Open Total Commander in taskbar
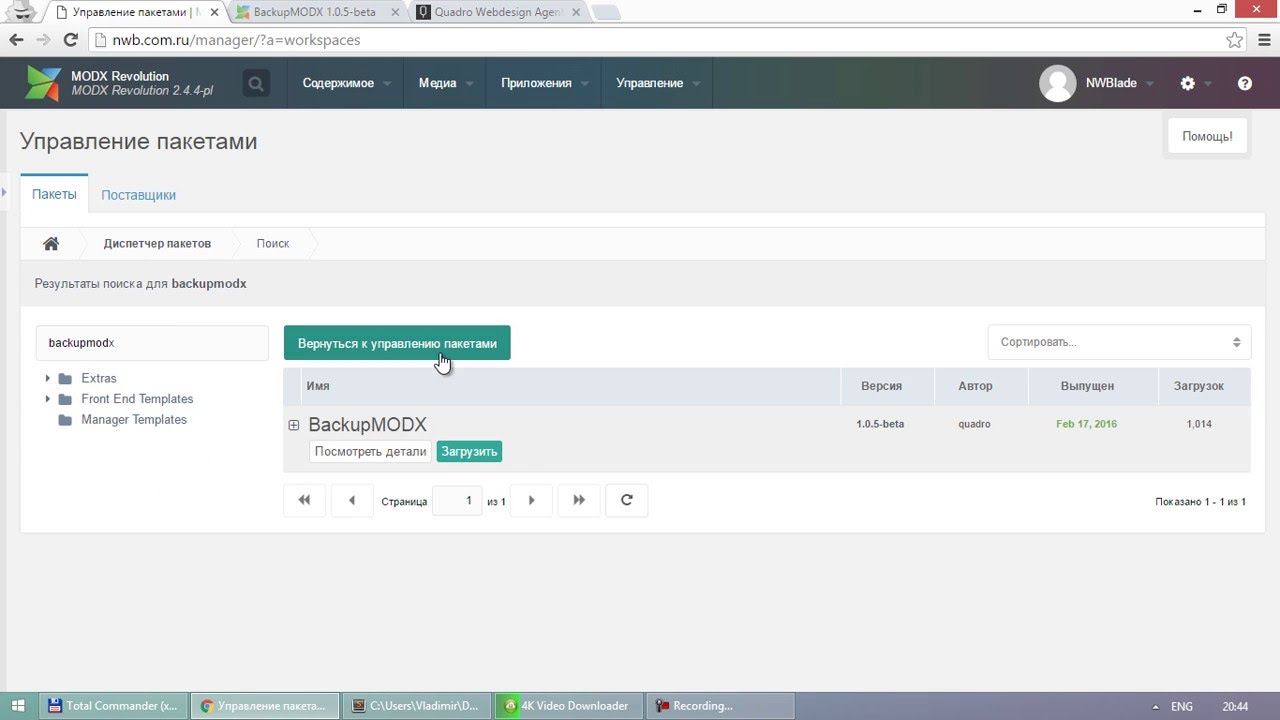This screenshot has width=1280, height=720. pyautogui.click(x=114, y=706)
